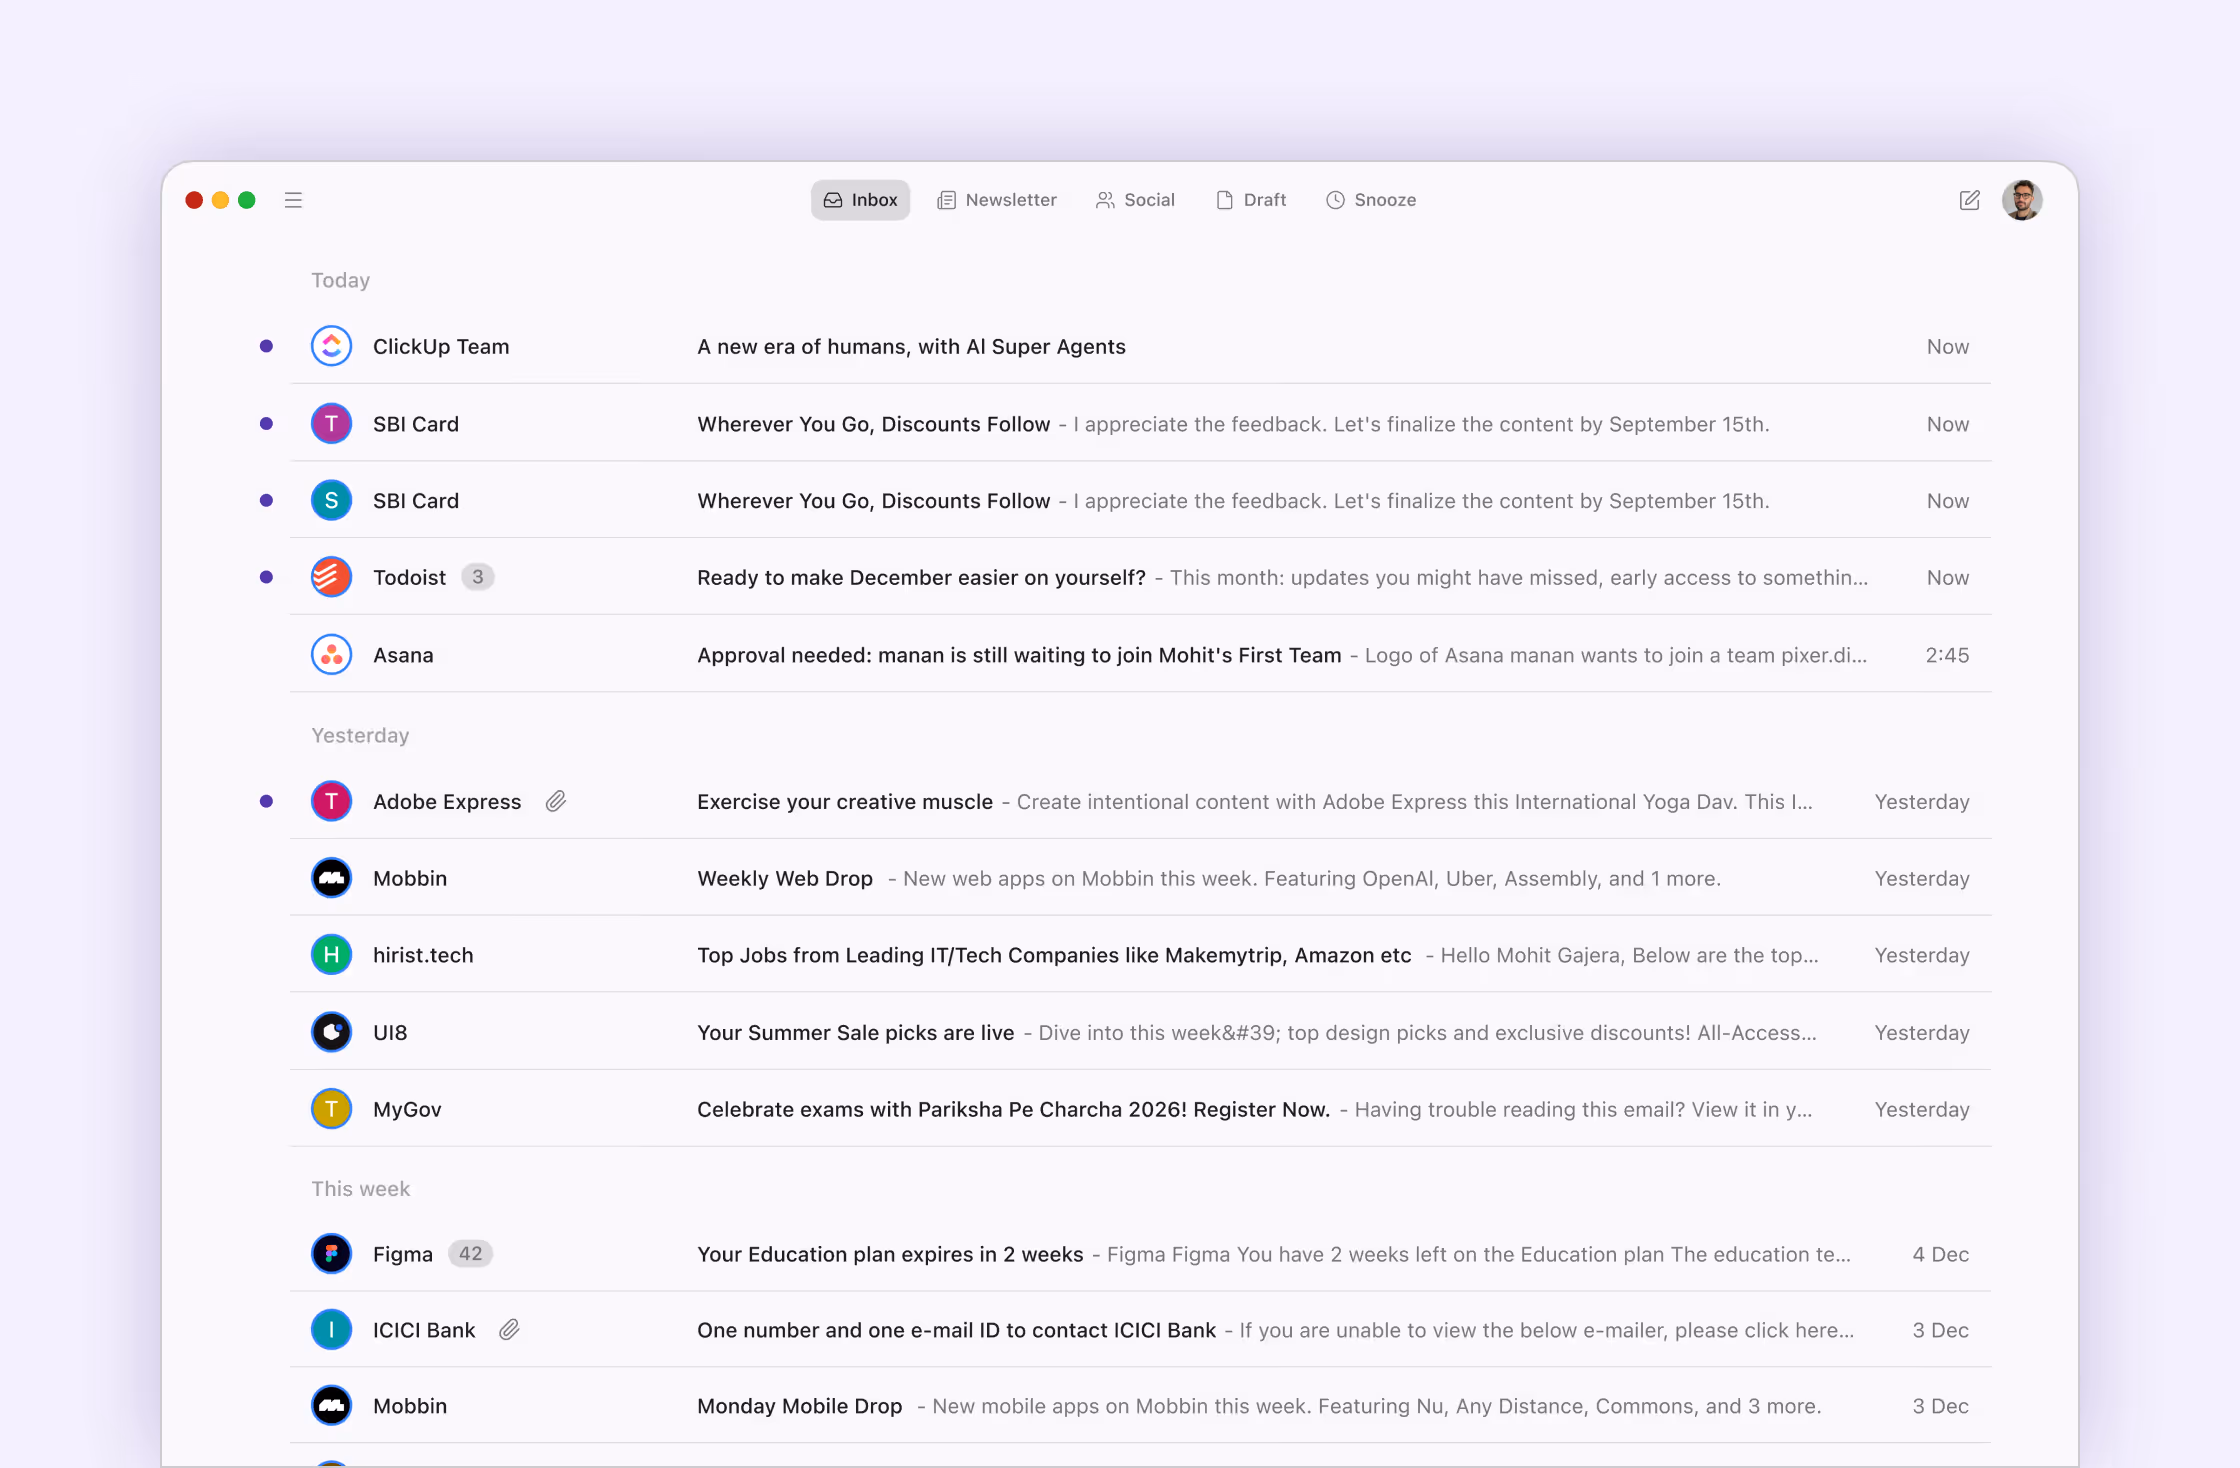
Task: Open 'One number and one e-mail ID' email
Action: click(x=956, y=1330)
